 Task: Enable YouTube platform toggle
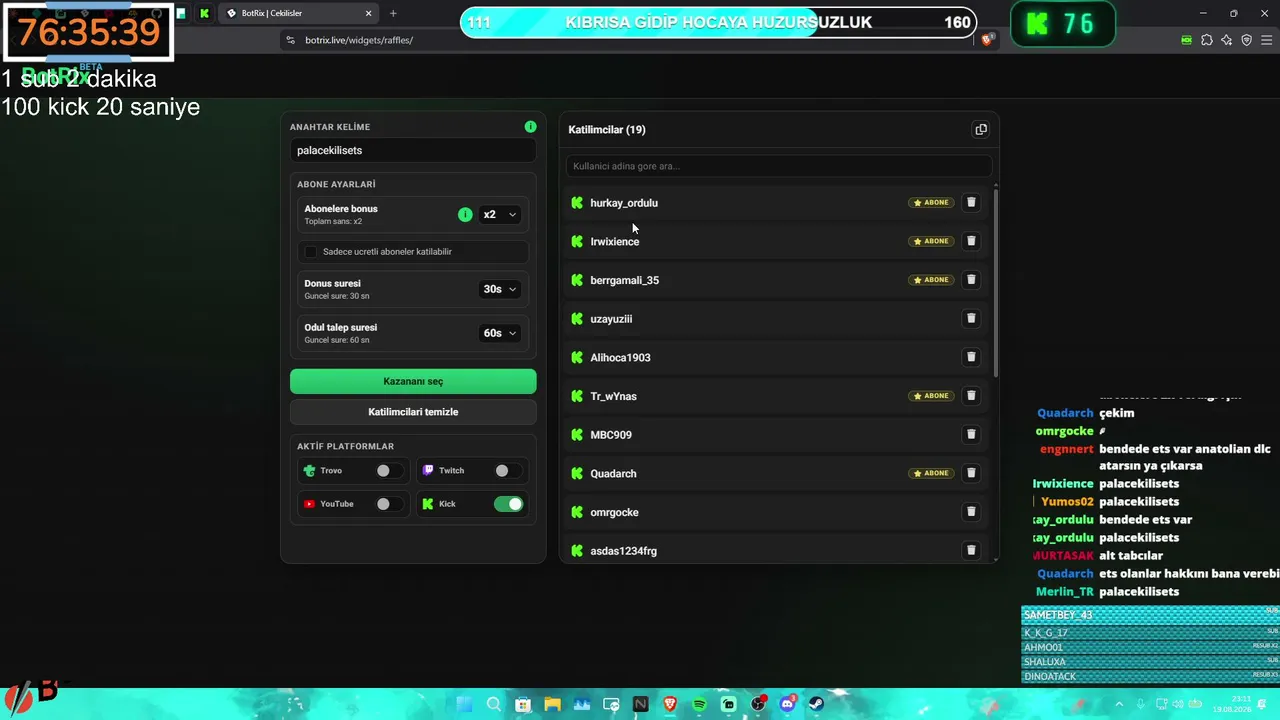[389, 504]
